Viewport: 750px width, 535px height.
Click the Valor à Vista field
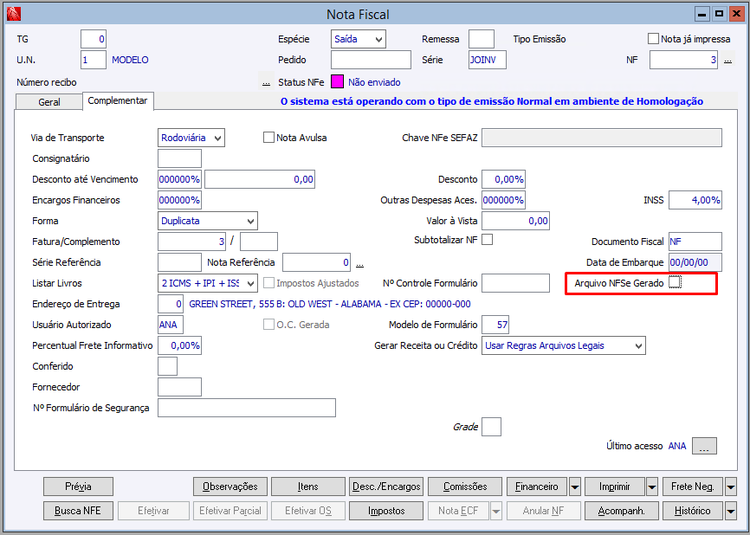[516, 221]
